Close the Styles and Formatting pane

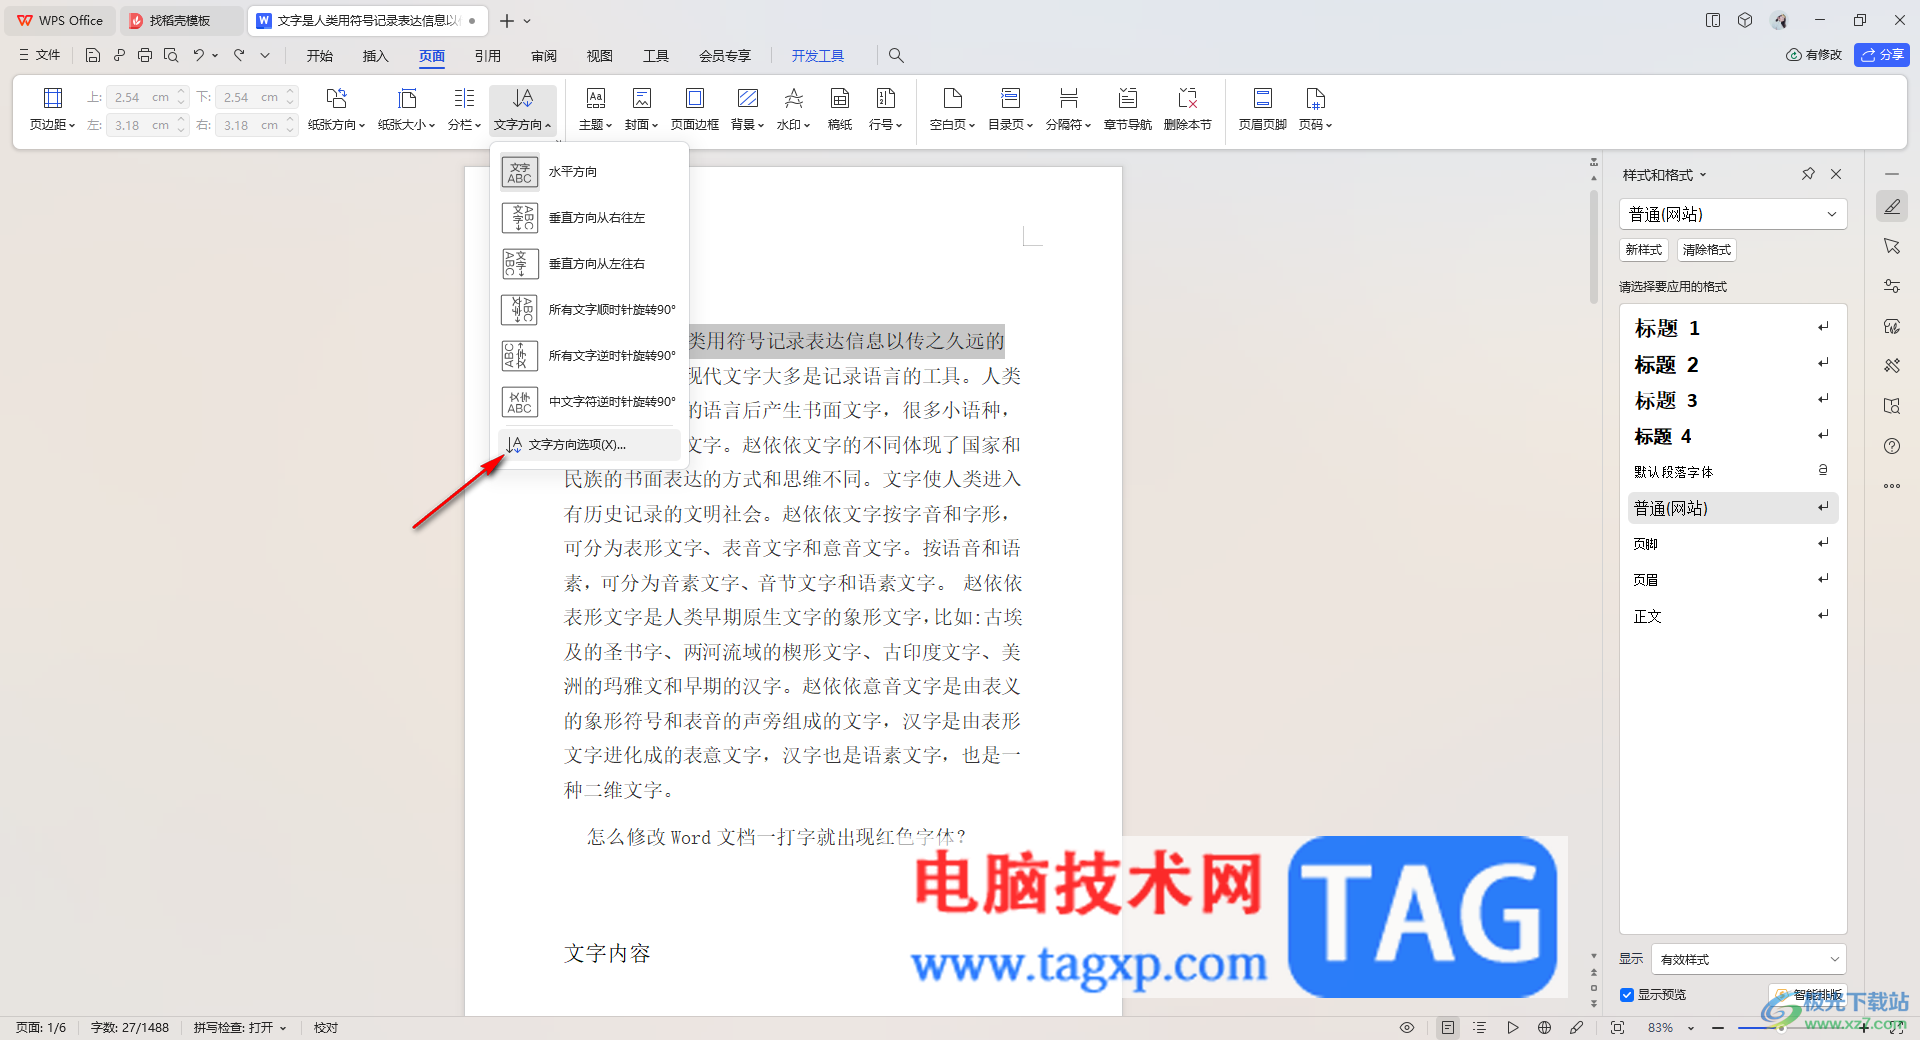pos(1836,174)
